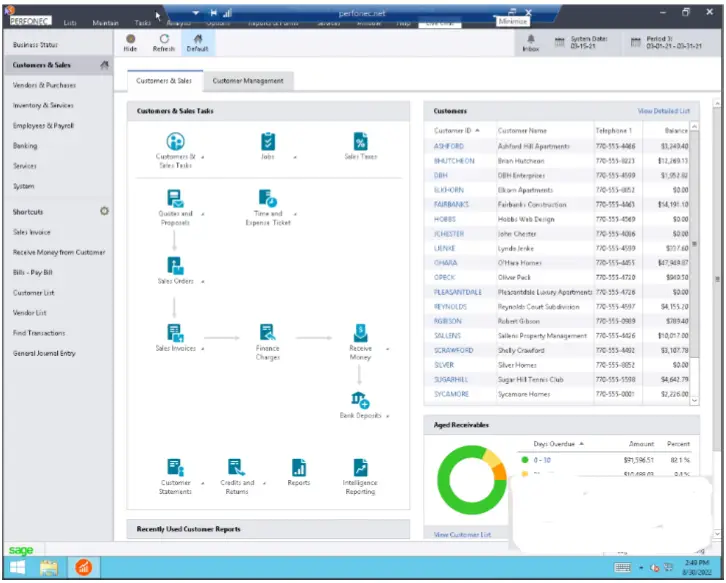This screenshot has height=583, width=726.
Task: Click the Hide toolbar icon
Action: pos(131,39)
